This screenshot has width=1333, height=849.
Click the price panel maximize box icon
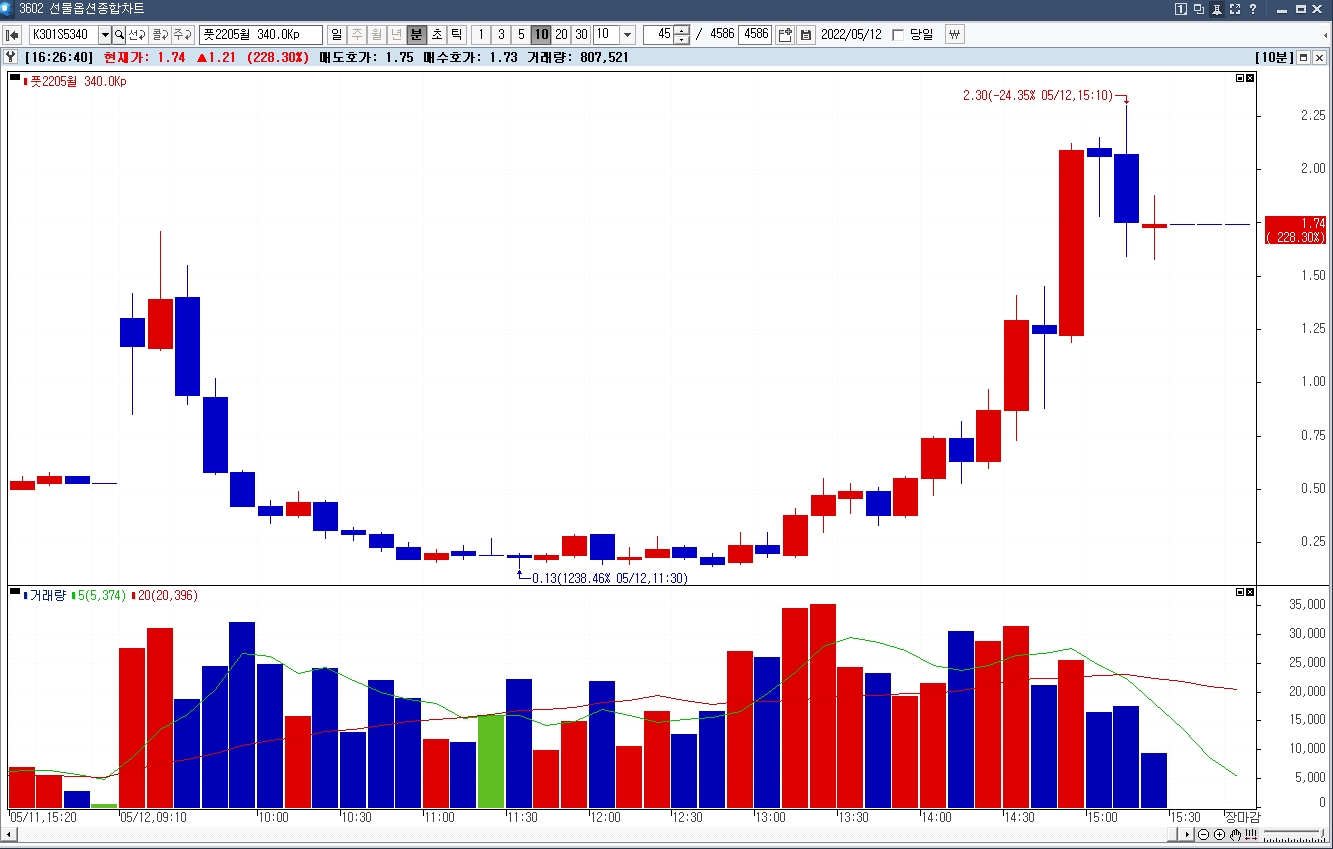1240,77
